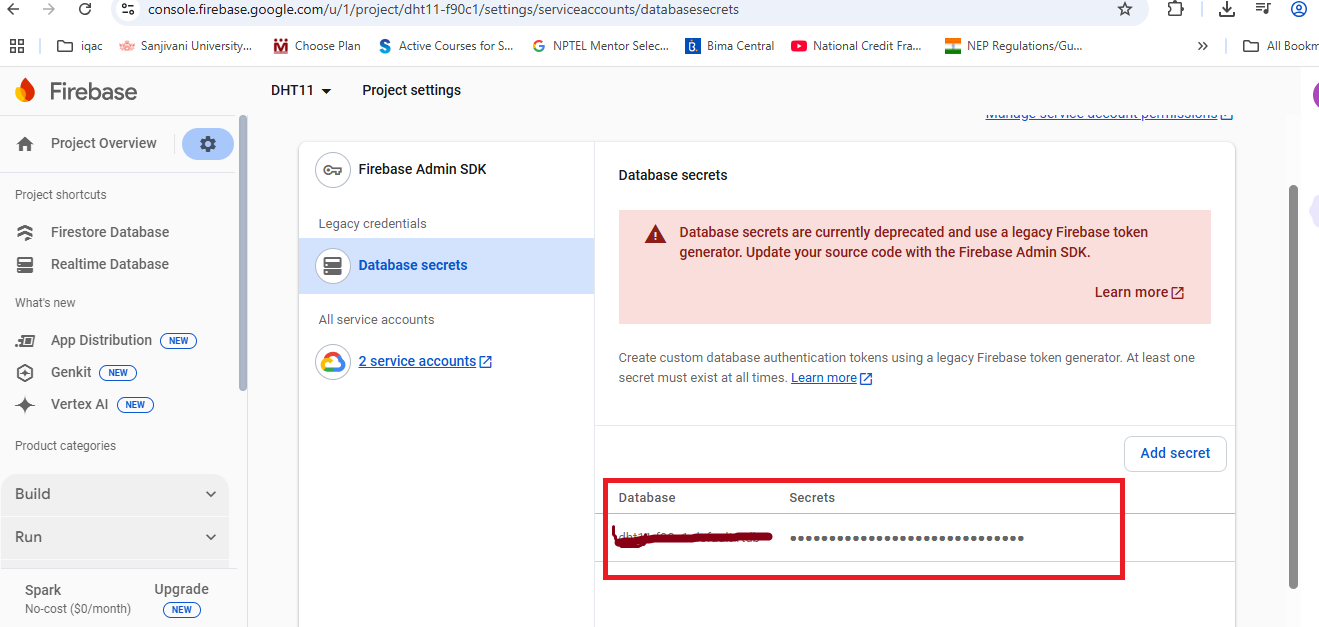This screenshot has height=627, width=1319.
Task: Select Firebase Admin SDK tab
Action: pyautogui.click(x=446, y=170)
